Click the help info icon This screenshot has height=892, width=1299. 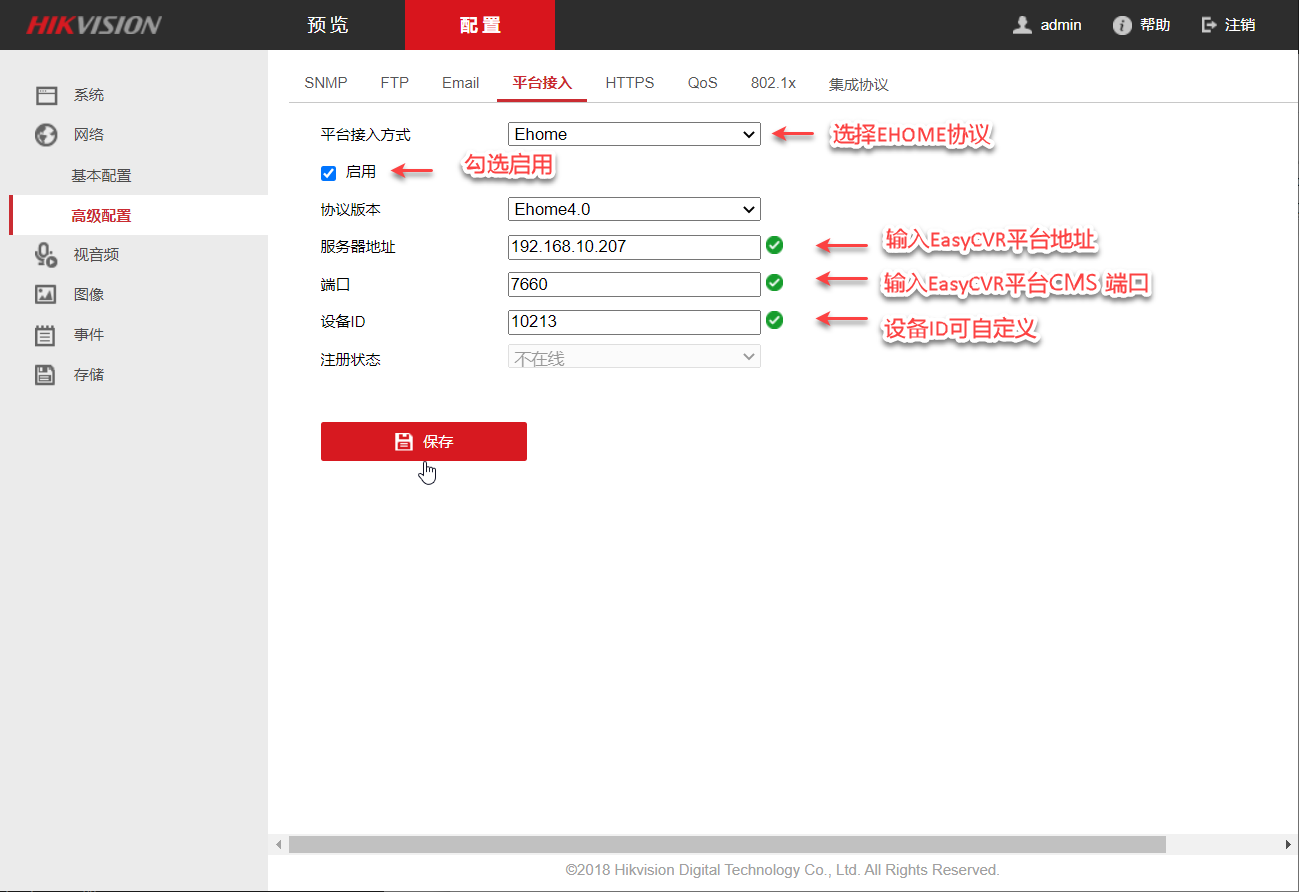1122,25
